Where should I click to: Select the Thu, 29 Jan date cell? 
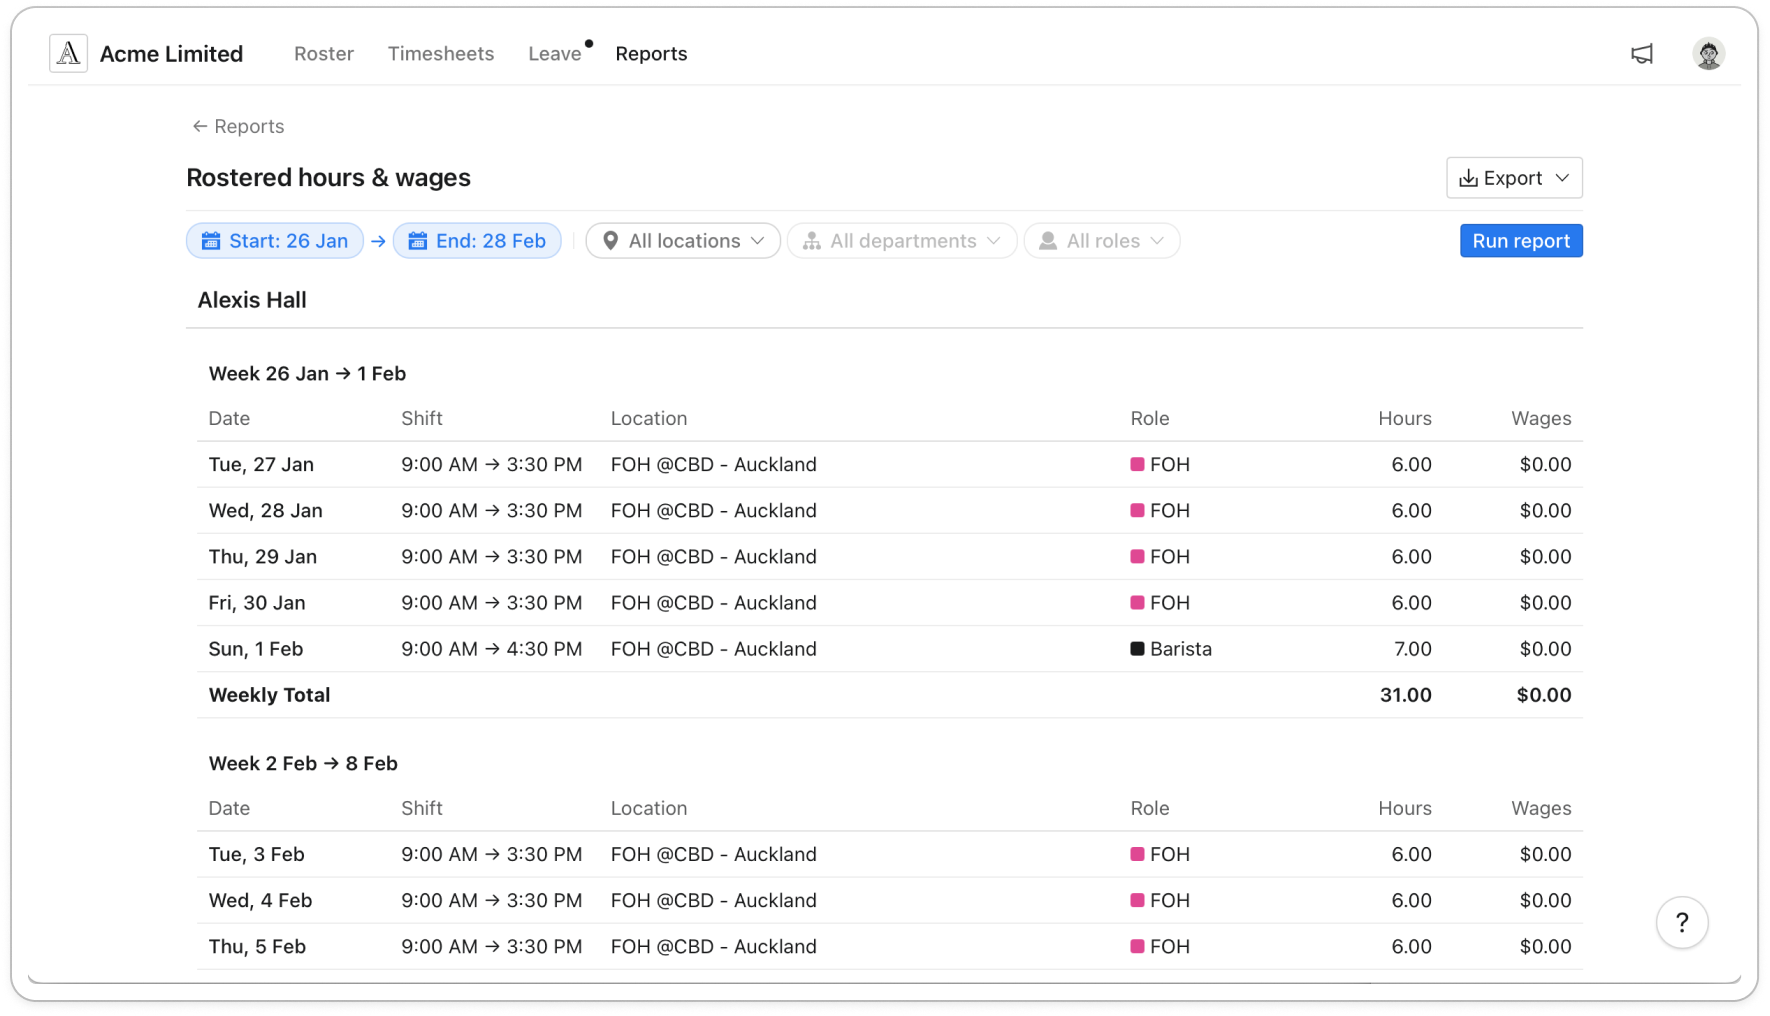[262, 556]
